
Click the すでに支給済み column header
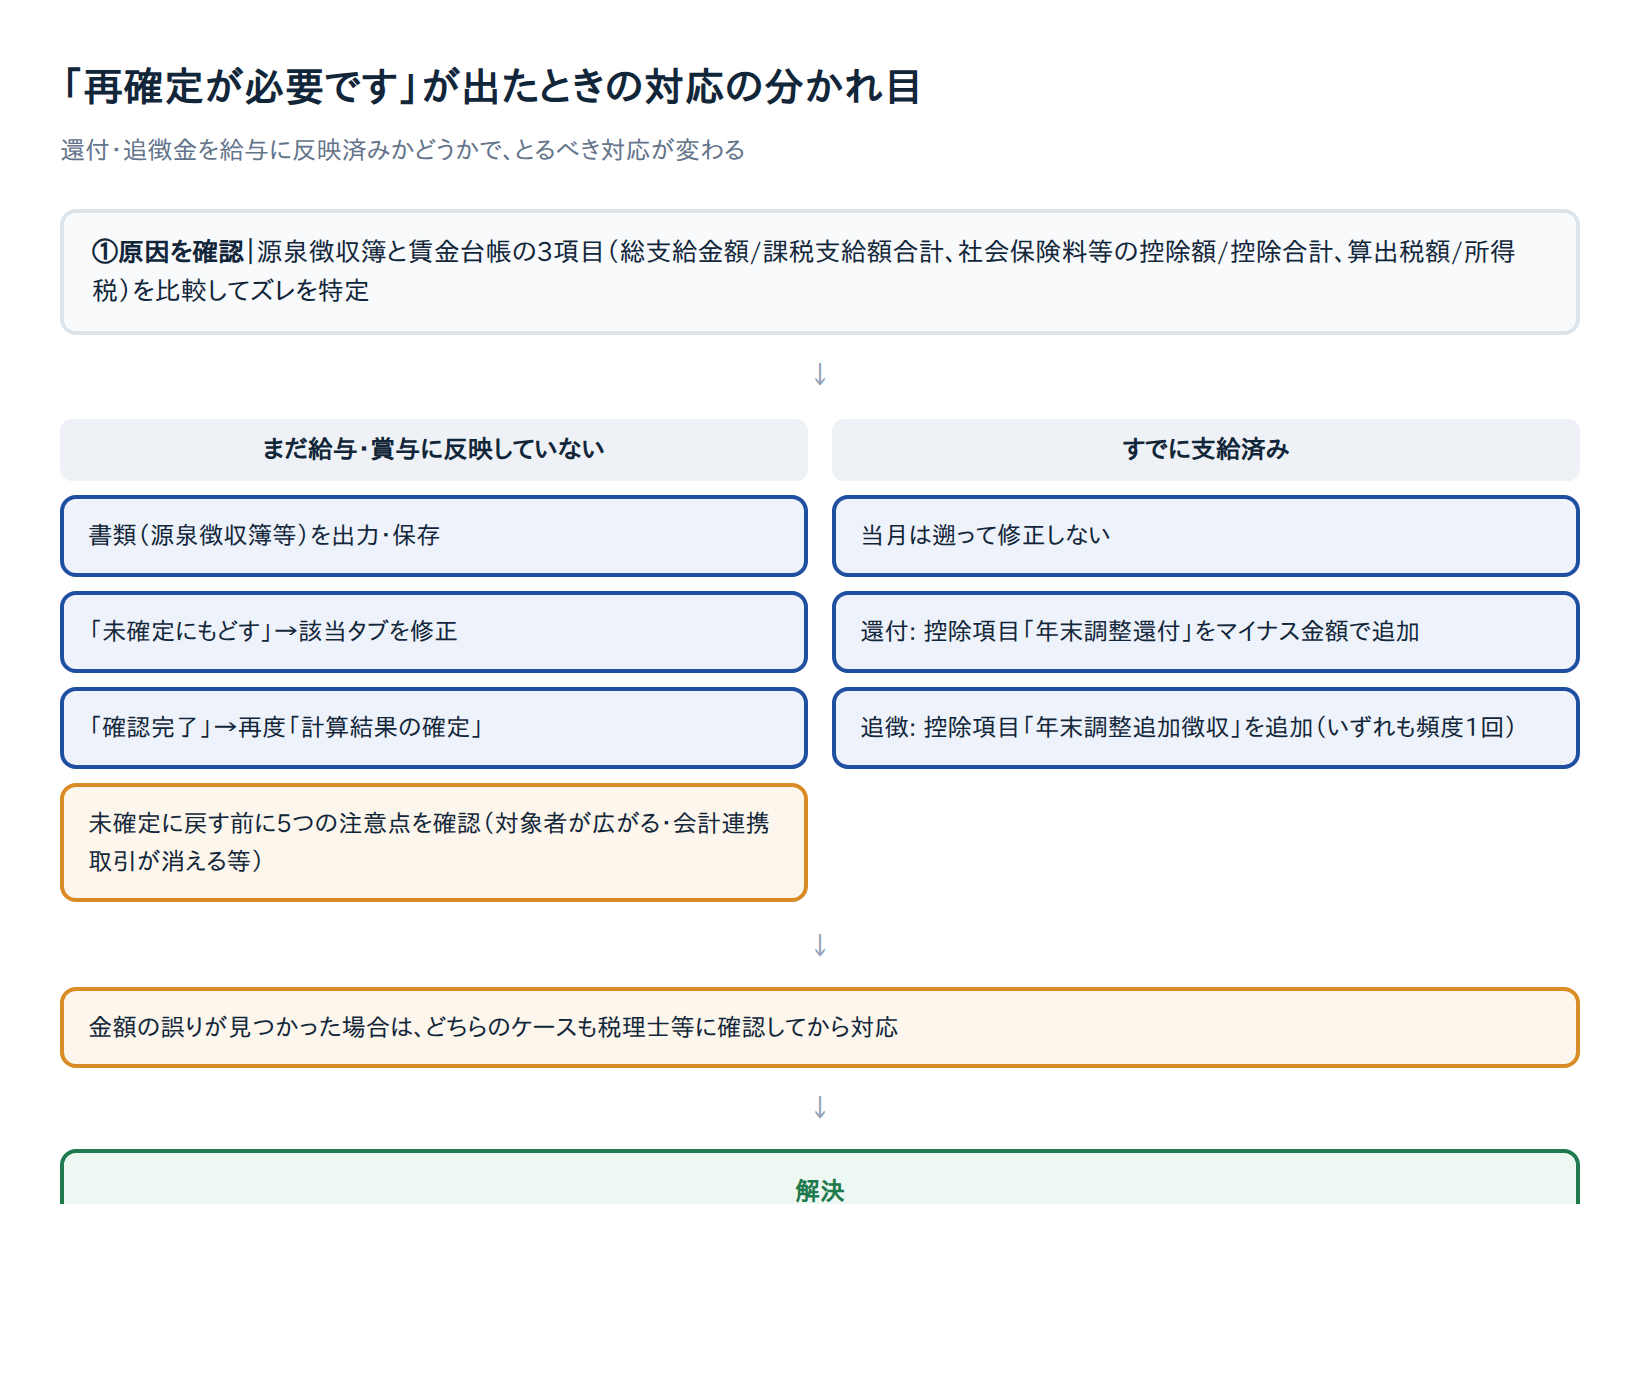pos(1206,450)
